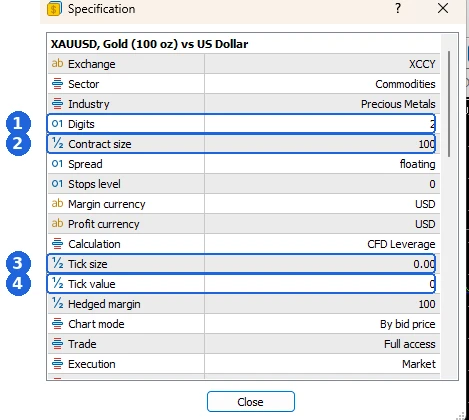Click the Hedged margin row icon

57,304
